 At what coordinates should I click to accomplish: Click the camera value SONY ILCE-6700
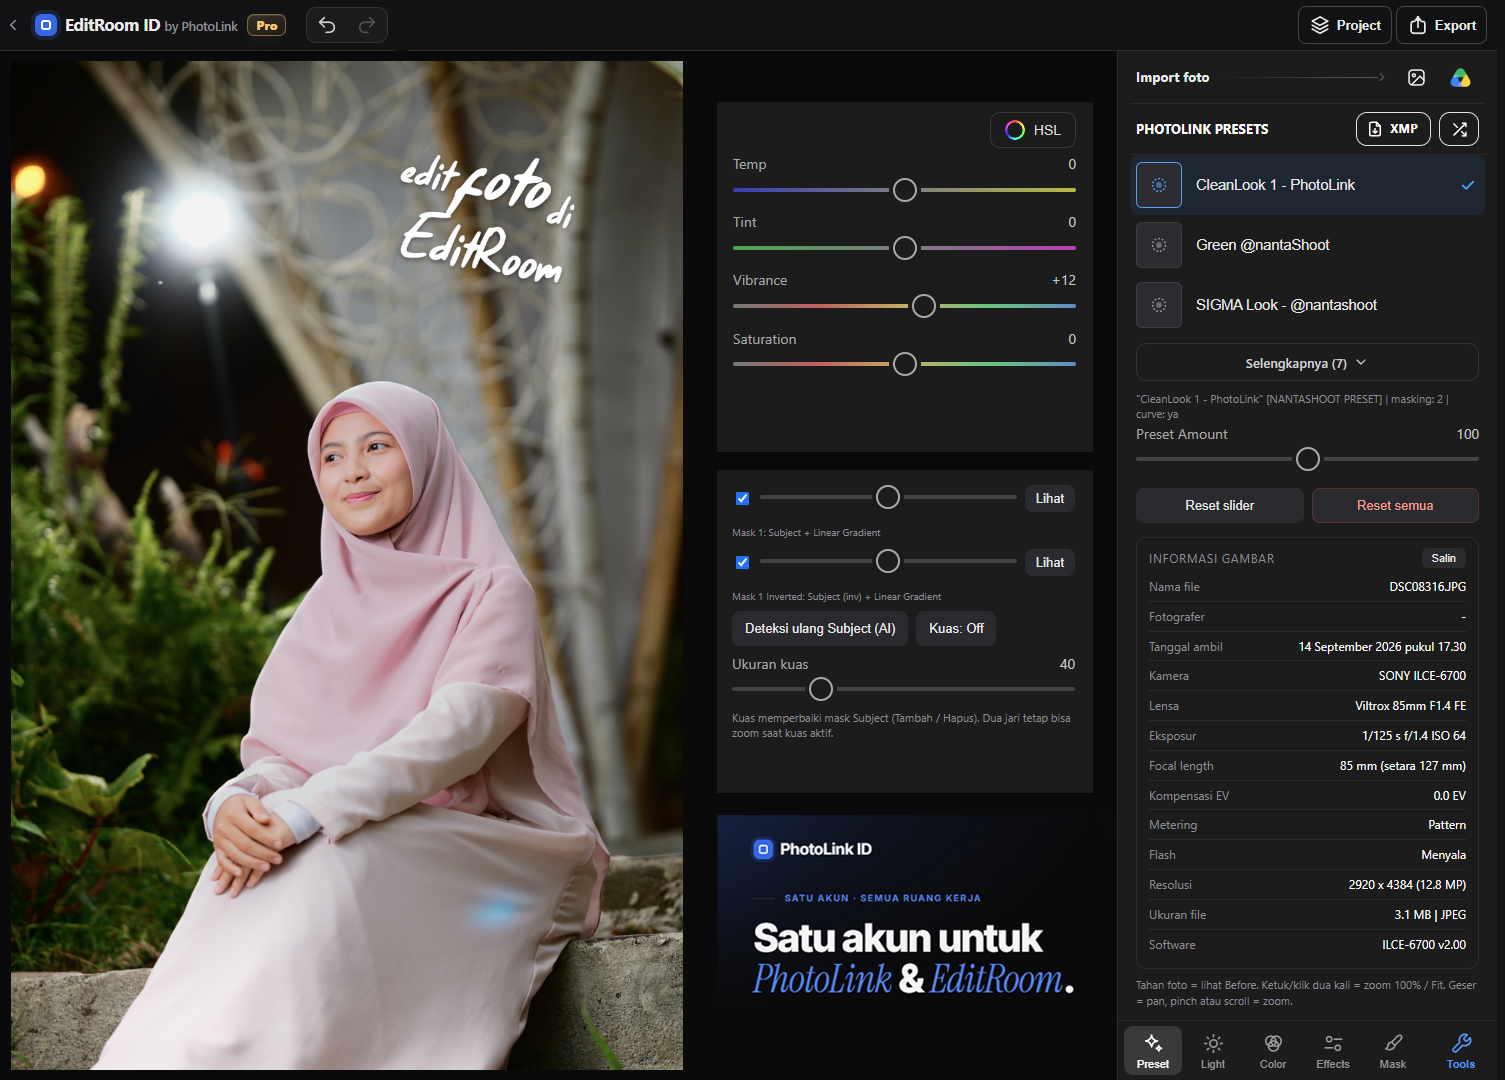pyautogui.click(x=1422, y=676)
